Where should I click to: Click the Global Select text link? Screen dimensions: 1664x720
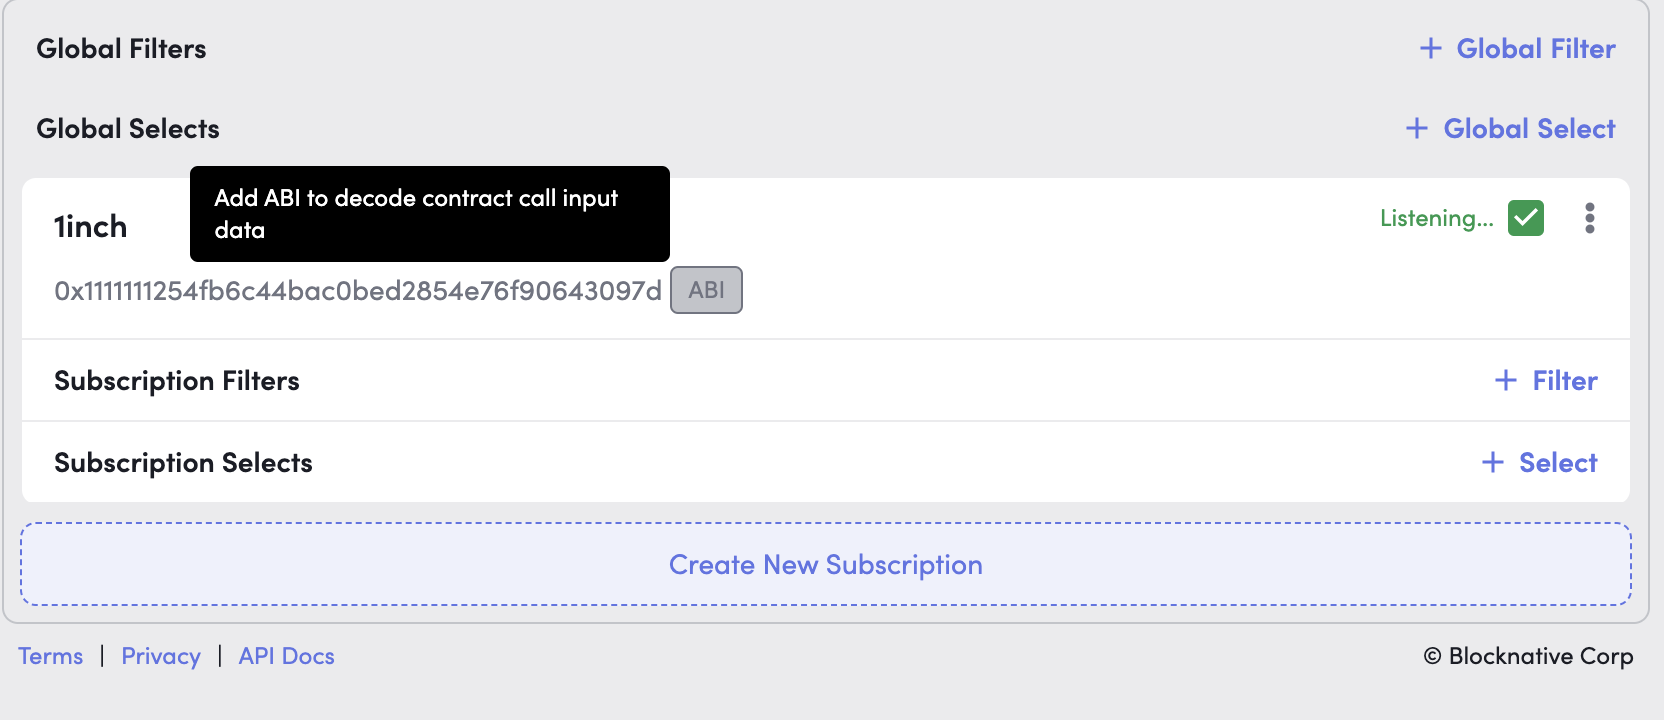tap(1529, 128)
